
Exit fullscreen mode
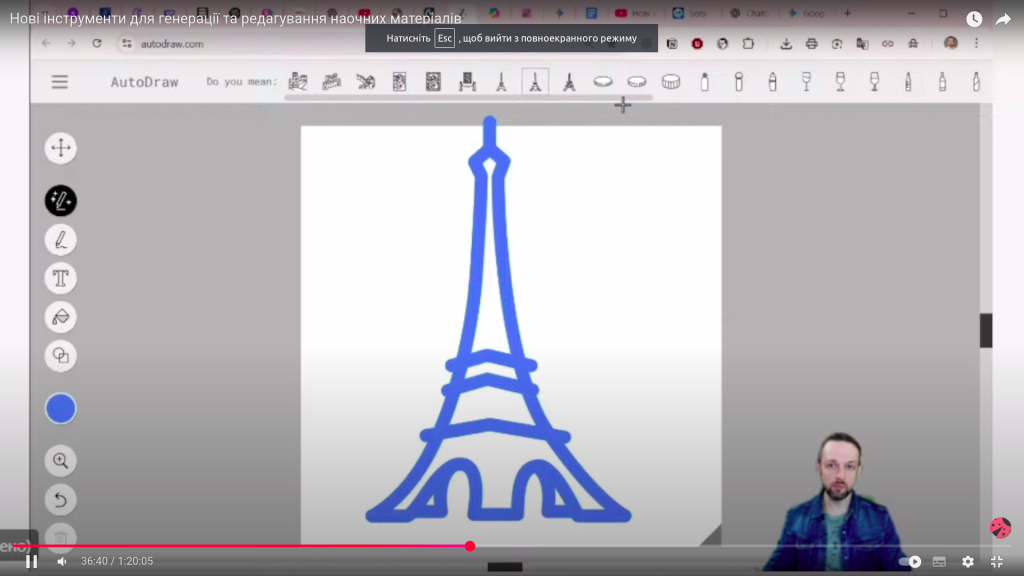(996, 562)
